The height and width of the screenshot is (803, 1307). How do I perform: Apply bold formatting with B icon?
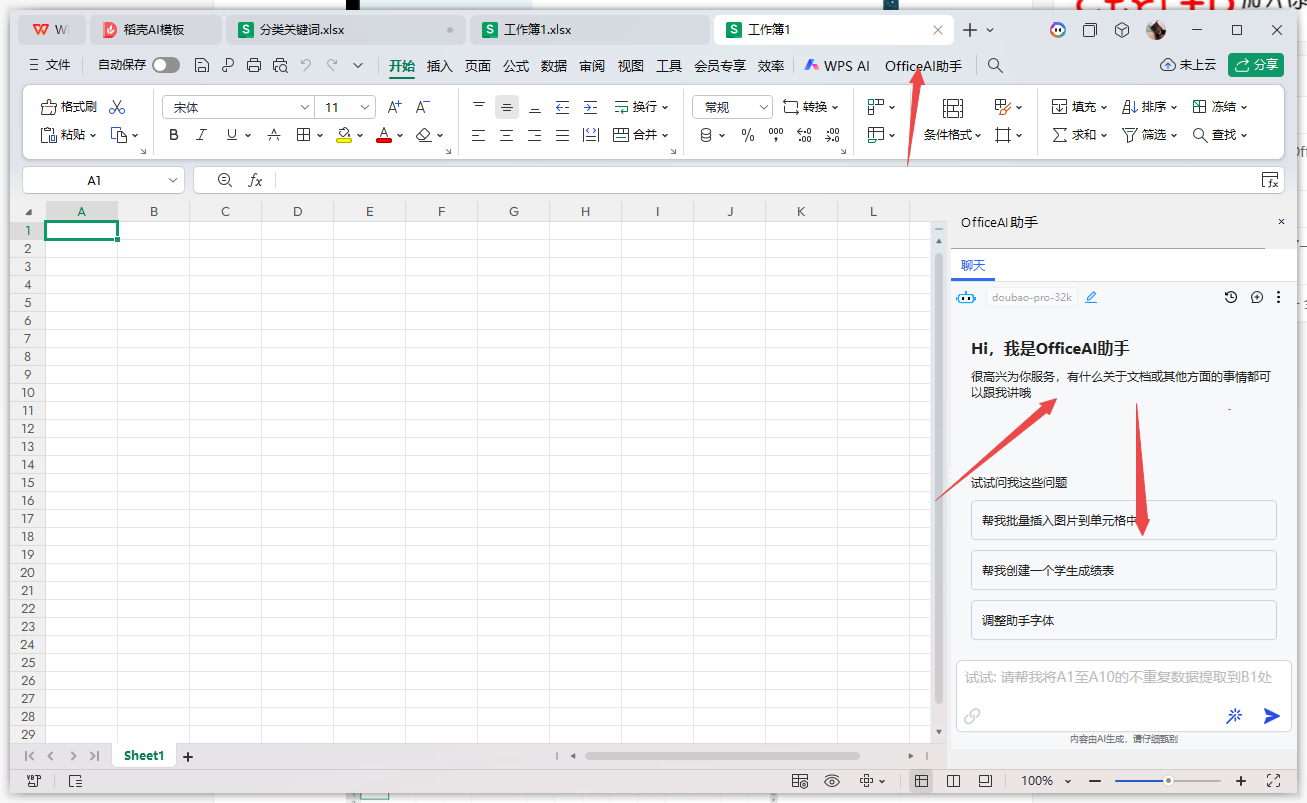tap(174, 135)
